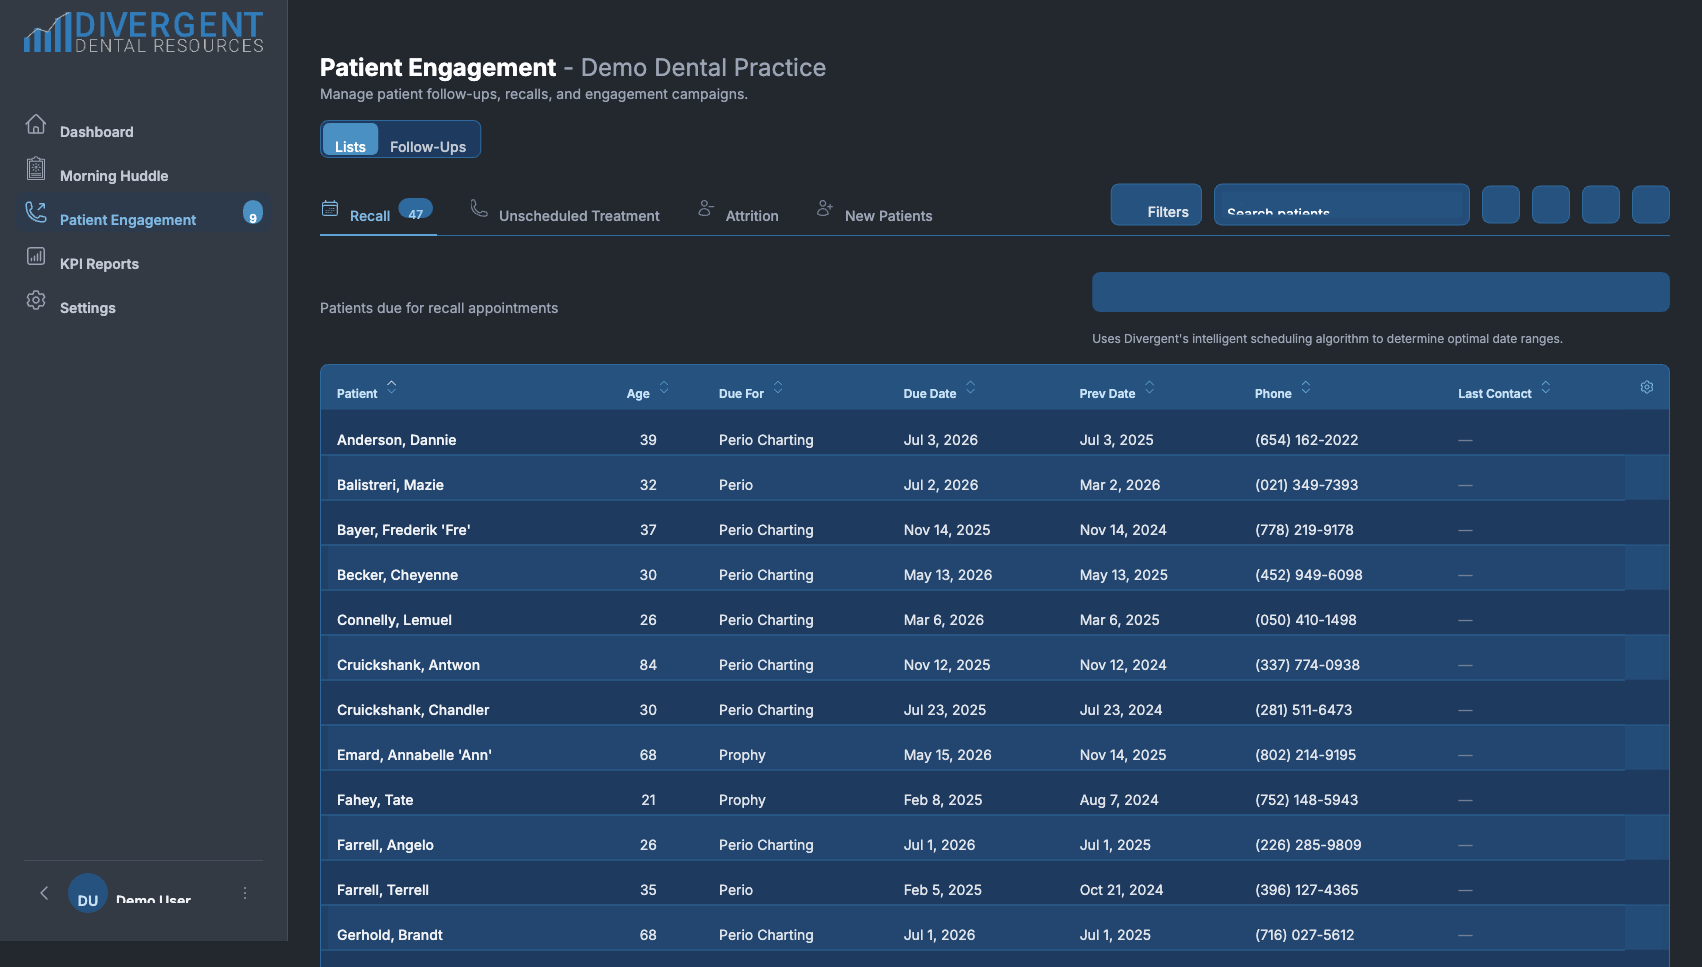The height and width of the screenshot is (967, 1702).
Task: Click Perio in Balistreri, Mazie row
Action: point(736,485)
